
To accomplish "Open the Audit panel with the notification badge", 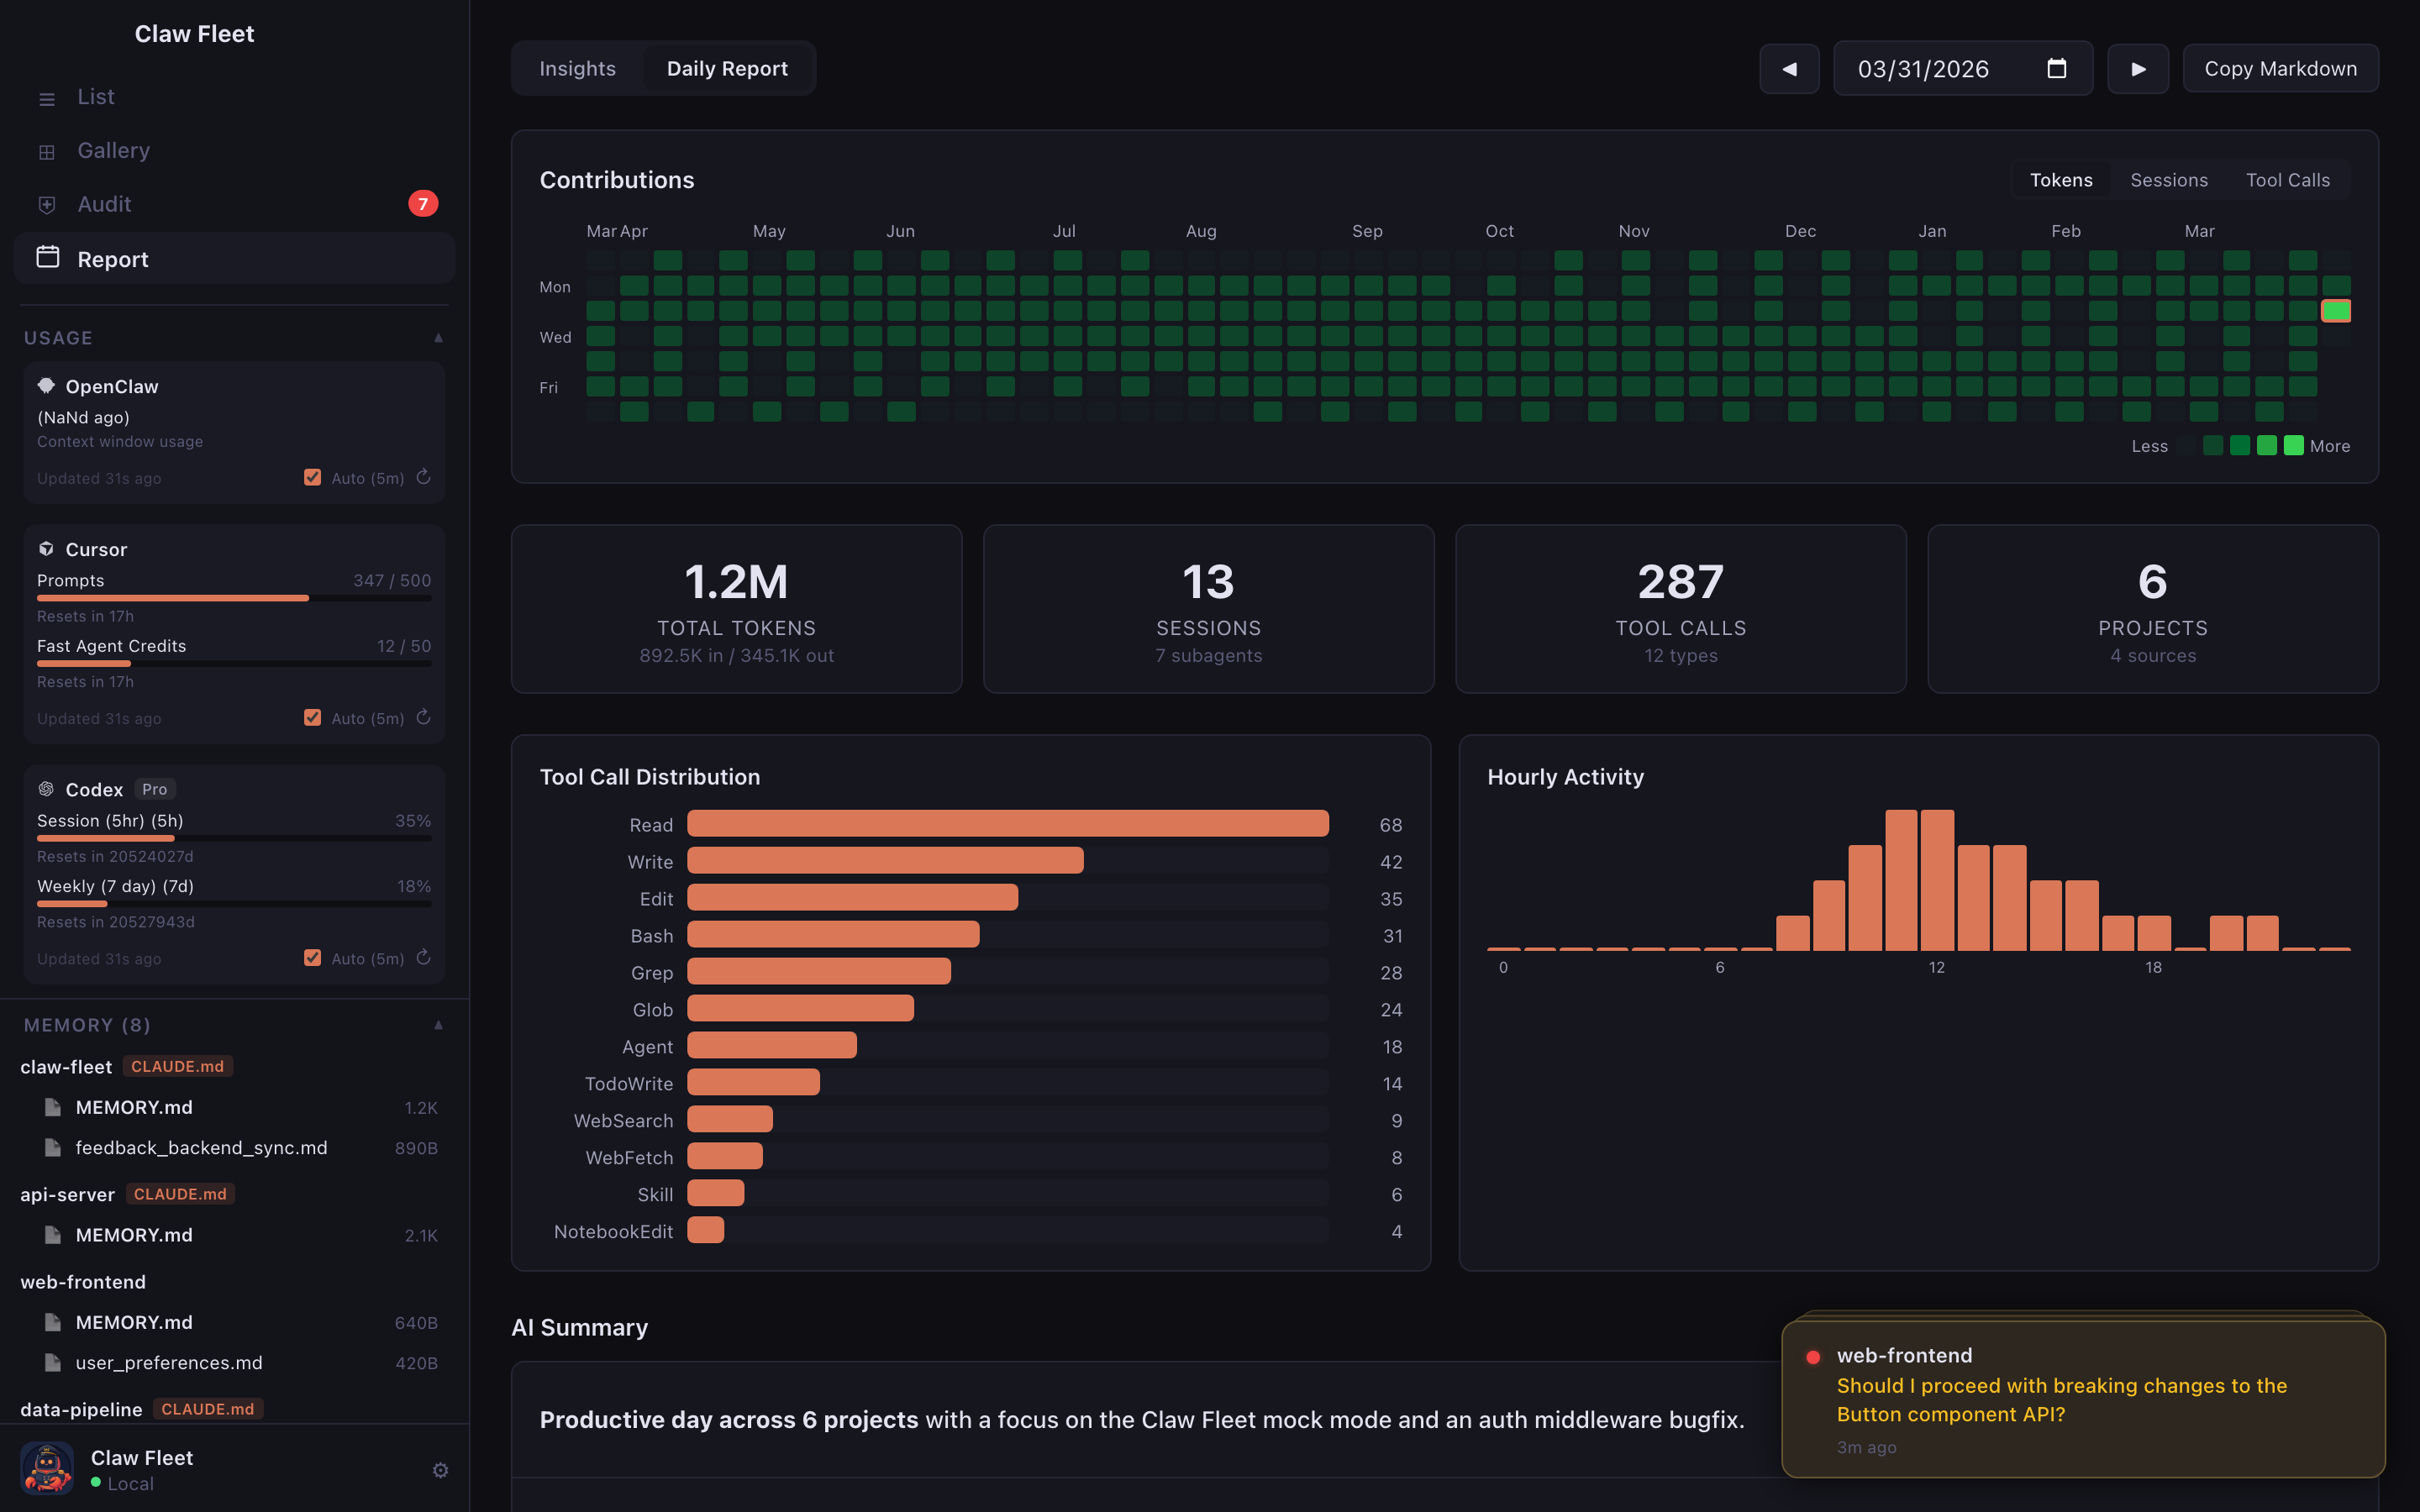I will click(x=103, y=204).
